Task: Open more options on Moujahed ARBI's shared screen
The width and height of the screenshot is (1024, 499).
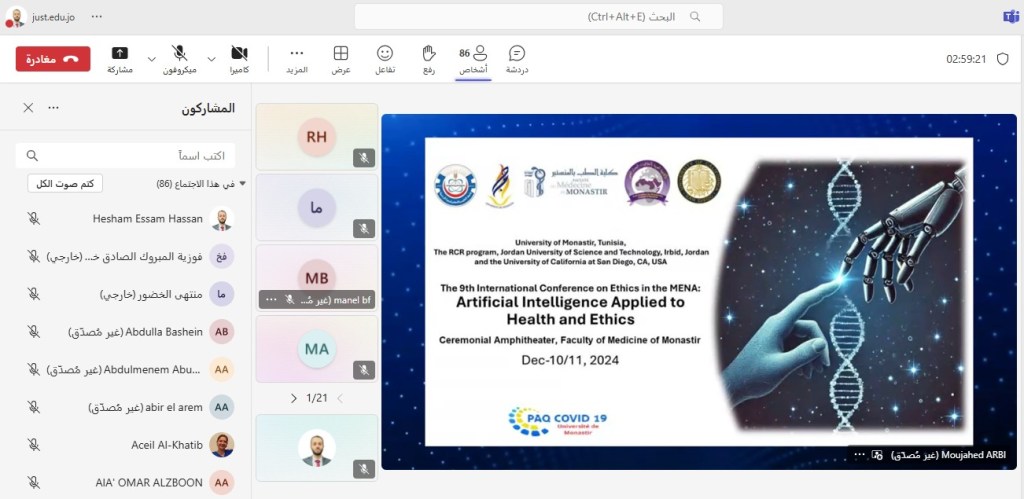Action: pos(858,455)
